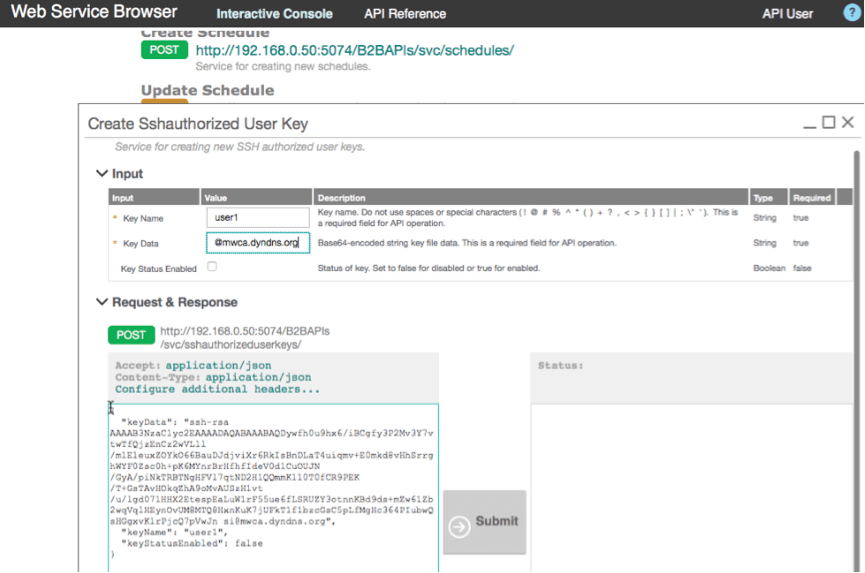865x573 pixels.
Task: Click the Required column header
Action: (x=812, y=197)
